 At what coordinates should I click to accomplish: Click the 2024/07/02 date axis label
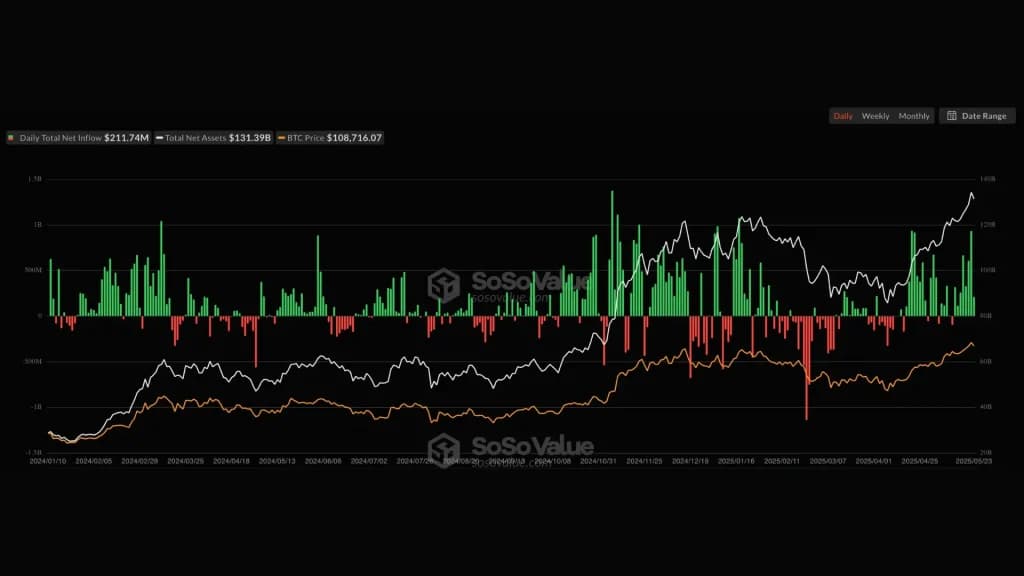(x=369, y=461)
